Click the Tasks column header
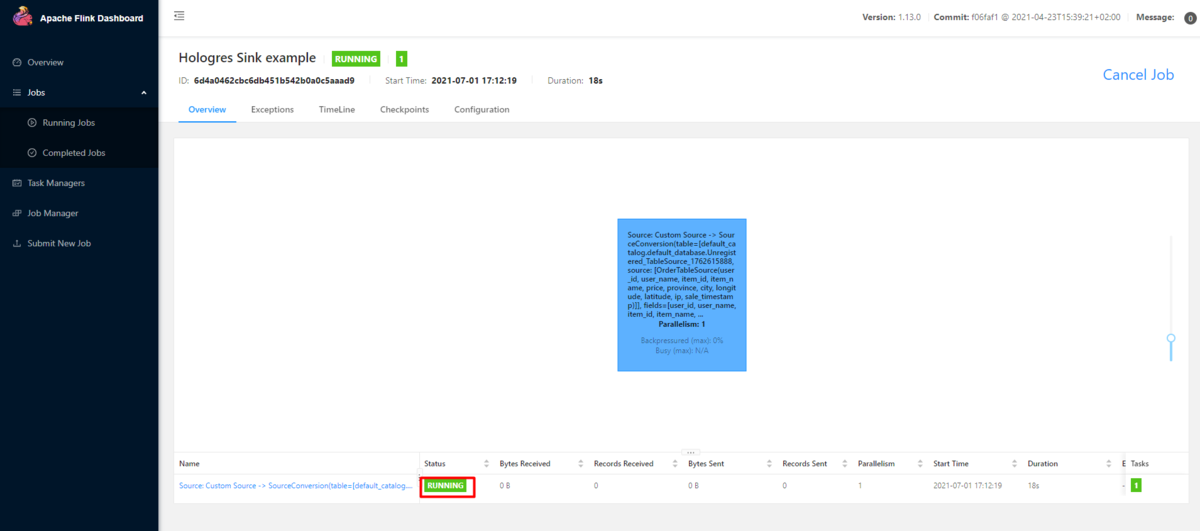This screenshot has width=1200, height=531. point(1141,463)
